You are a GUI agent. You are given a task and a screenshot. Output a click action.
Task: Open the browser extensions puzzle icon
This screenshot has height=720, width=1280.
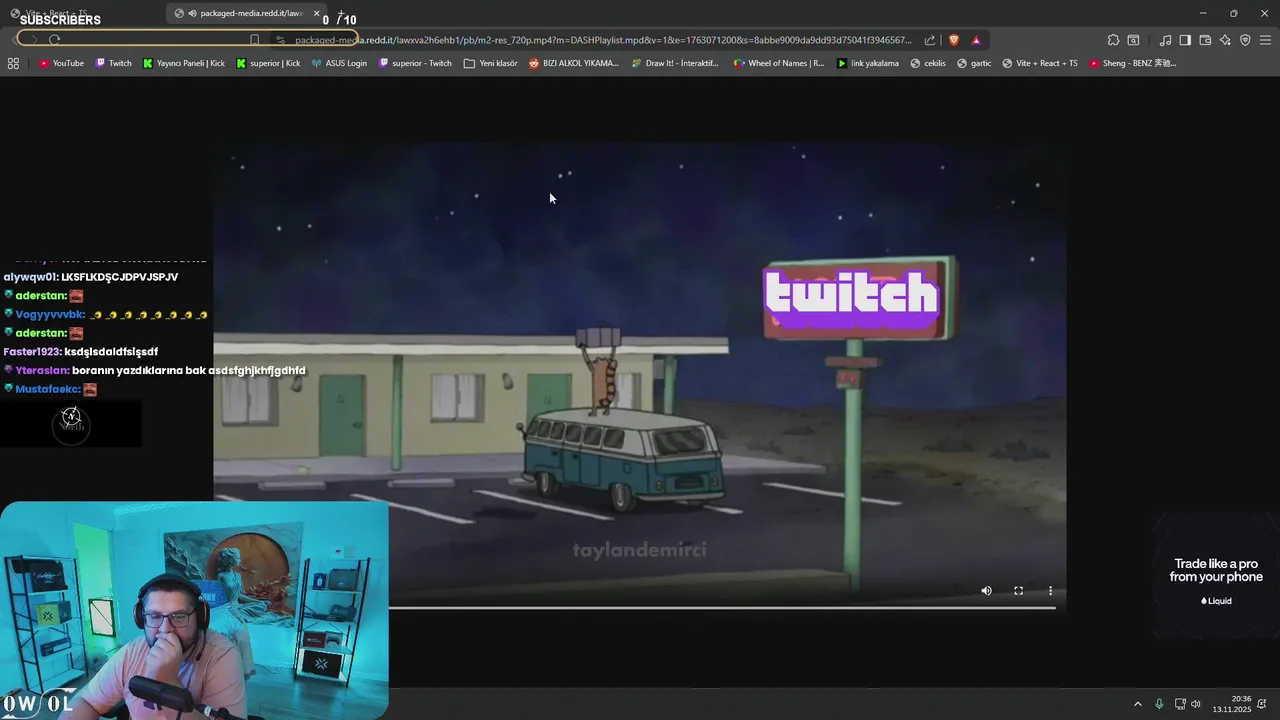(x=1113, y=40)
